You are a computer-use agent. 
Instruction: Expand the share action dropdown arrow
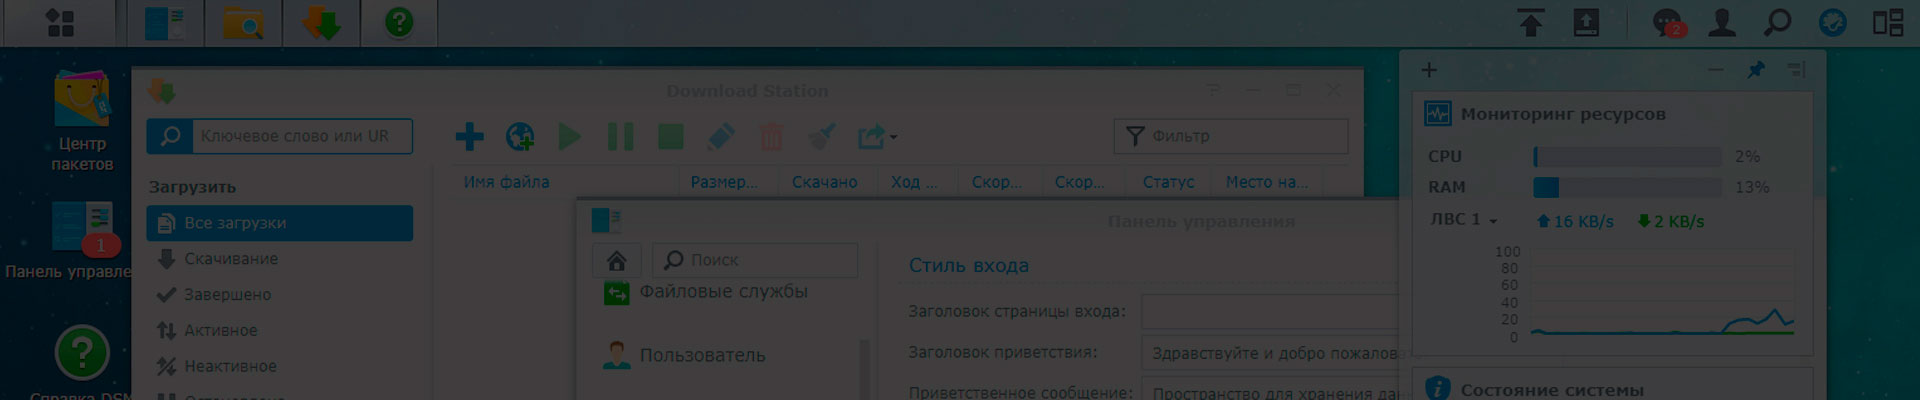(893, 138)
